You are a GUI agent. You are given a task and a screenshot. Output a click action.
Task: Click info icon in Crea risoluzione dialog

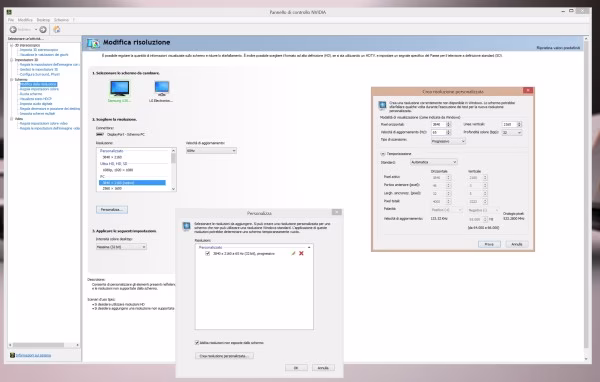(x=382, y=105)
